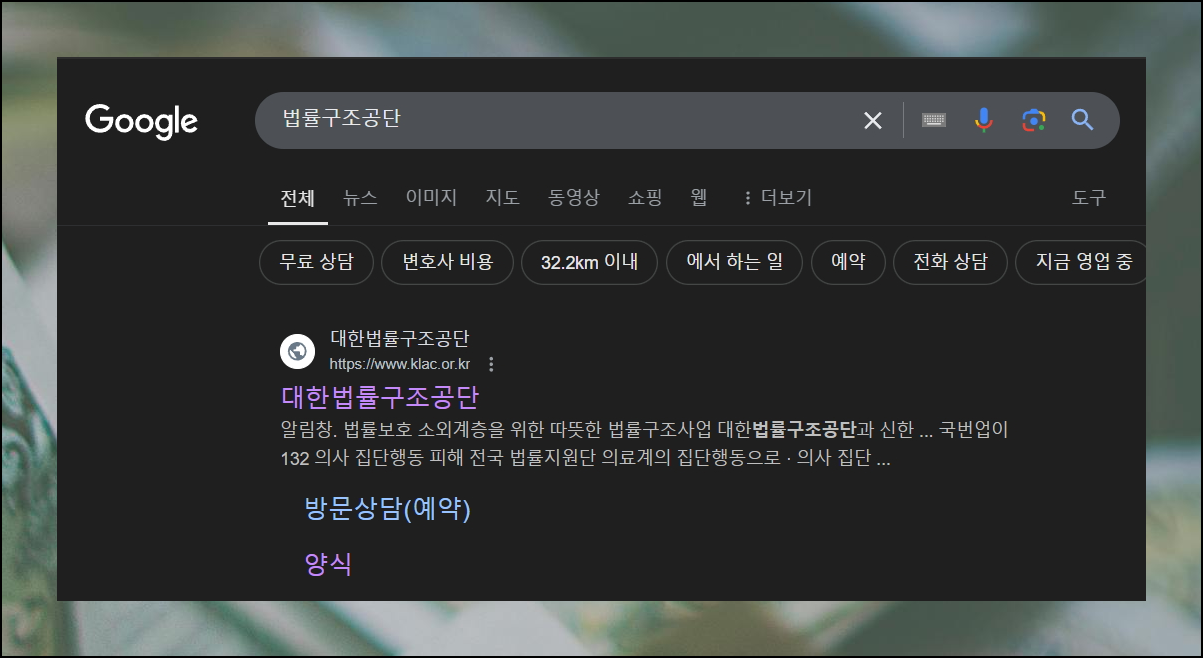Switch to the 지도 tab

pyautogui.click(x=503, y=198)
